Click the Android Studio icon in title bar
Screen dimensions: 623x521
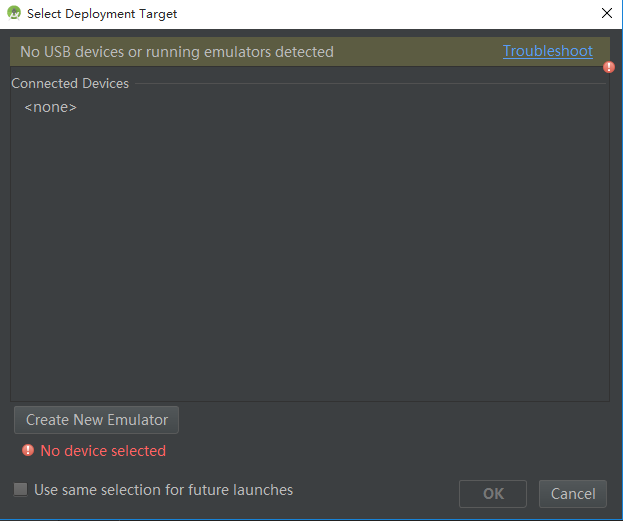(x=14, y=14)
